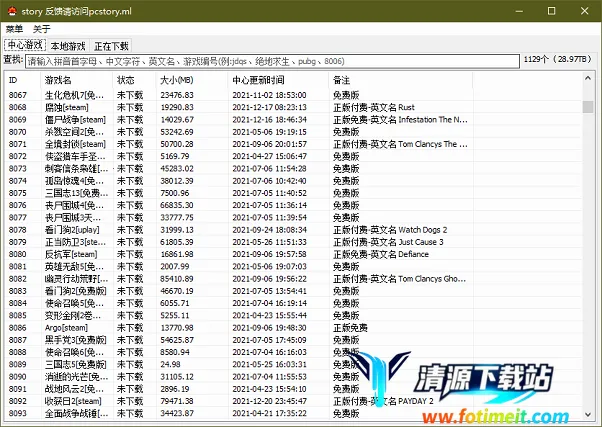Screen dimensions: 602x427
Task: Open the 关于 menu
Action: tap(41, 29)
